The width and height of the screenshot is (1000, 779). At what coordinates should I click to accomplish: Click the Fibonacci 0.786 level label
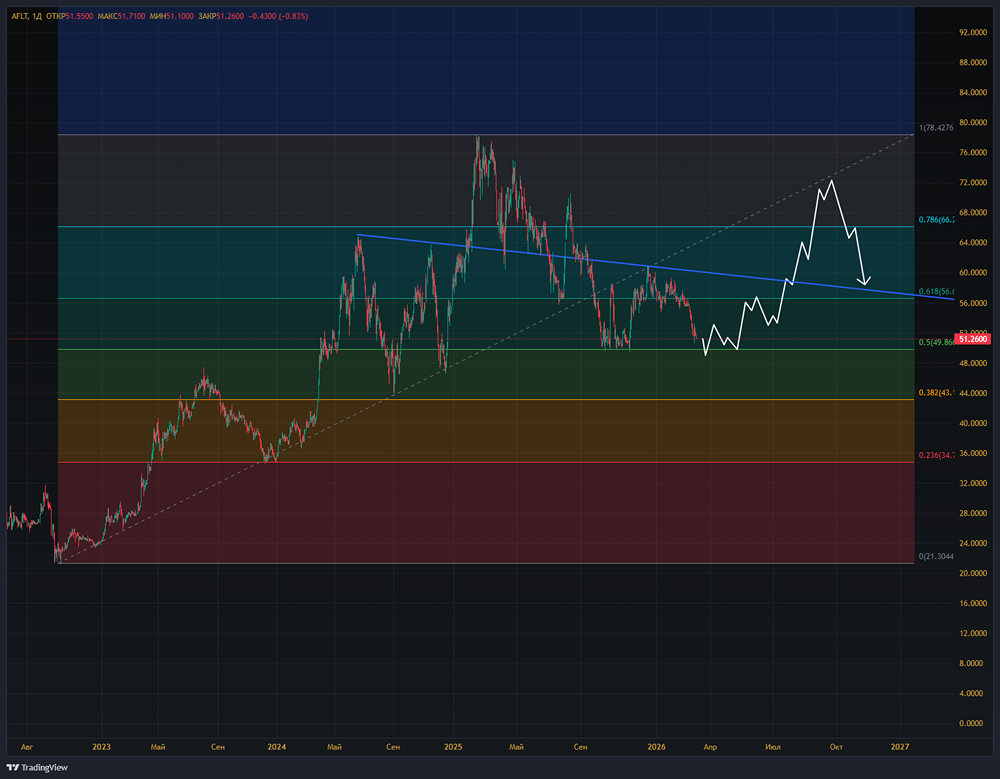click(936, 219)
